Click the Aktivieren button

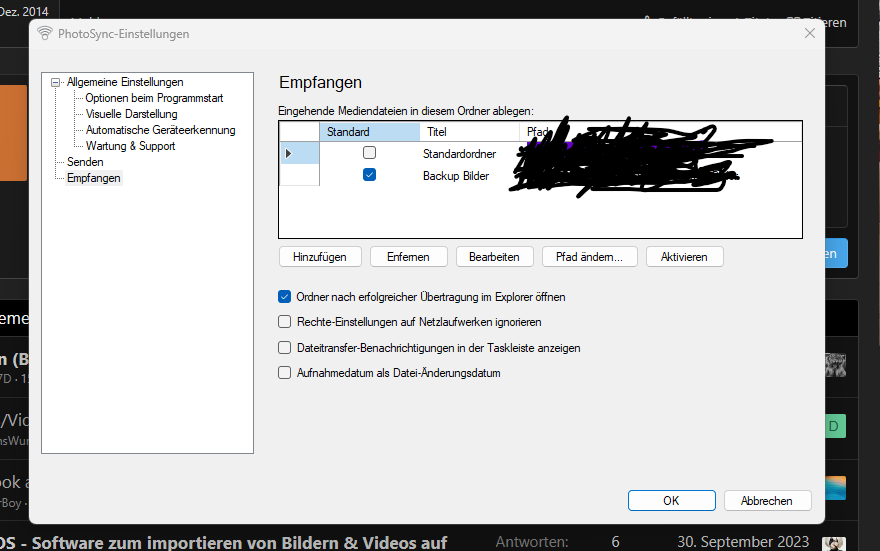click(x=684, y=257)
